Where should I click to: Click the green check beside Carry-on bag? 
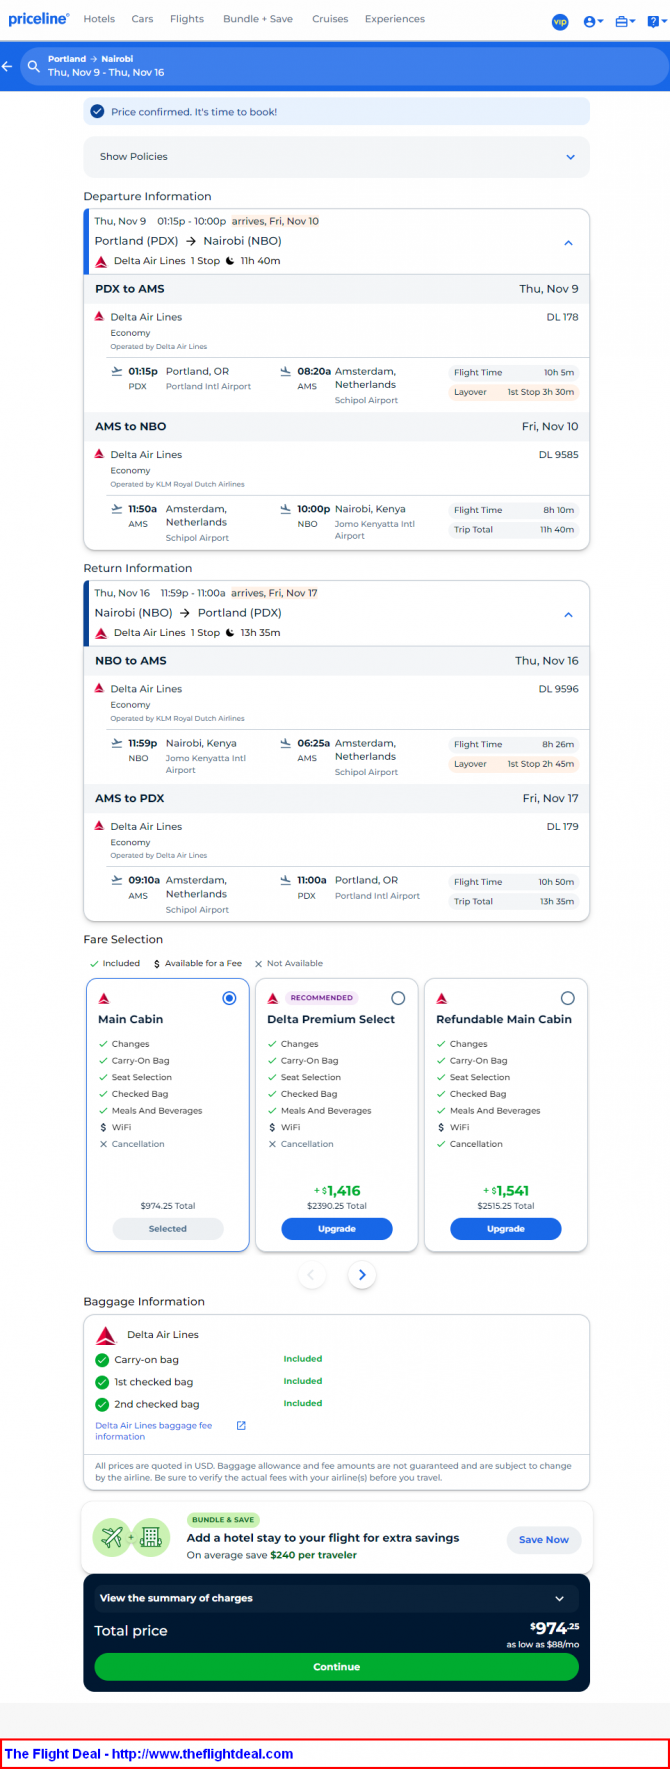(102, 1360)
